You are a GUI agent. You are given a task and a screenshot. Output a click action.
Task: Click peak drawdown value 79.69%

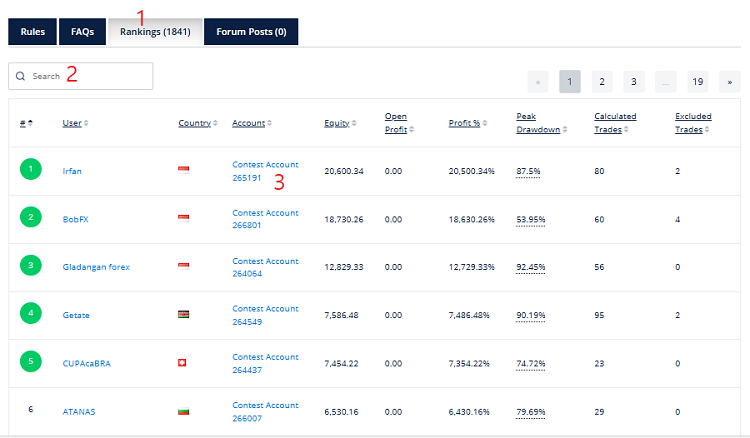530,412
